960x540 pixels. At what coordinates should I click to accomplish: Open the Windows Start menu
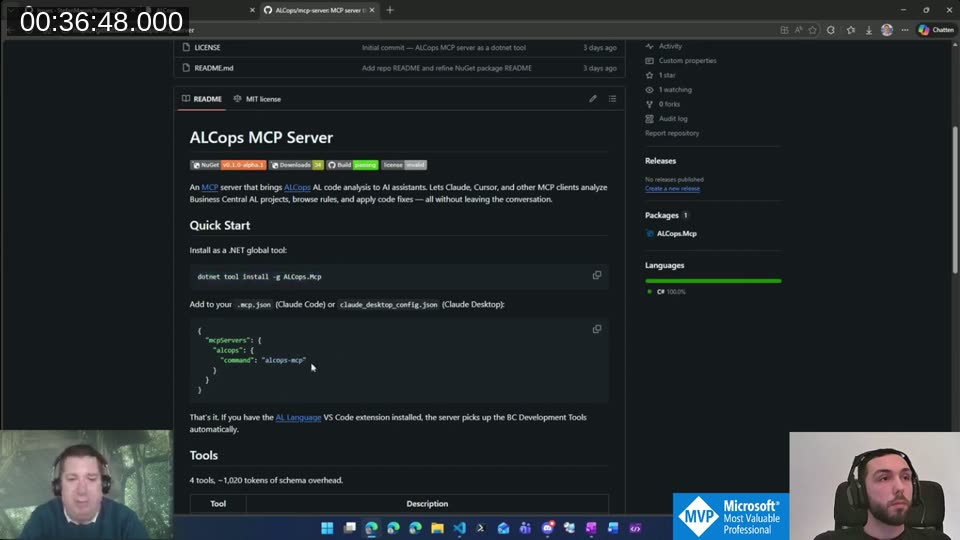click(327, 528)
